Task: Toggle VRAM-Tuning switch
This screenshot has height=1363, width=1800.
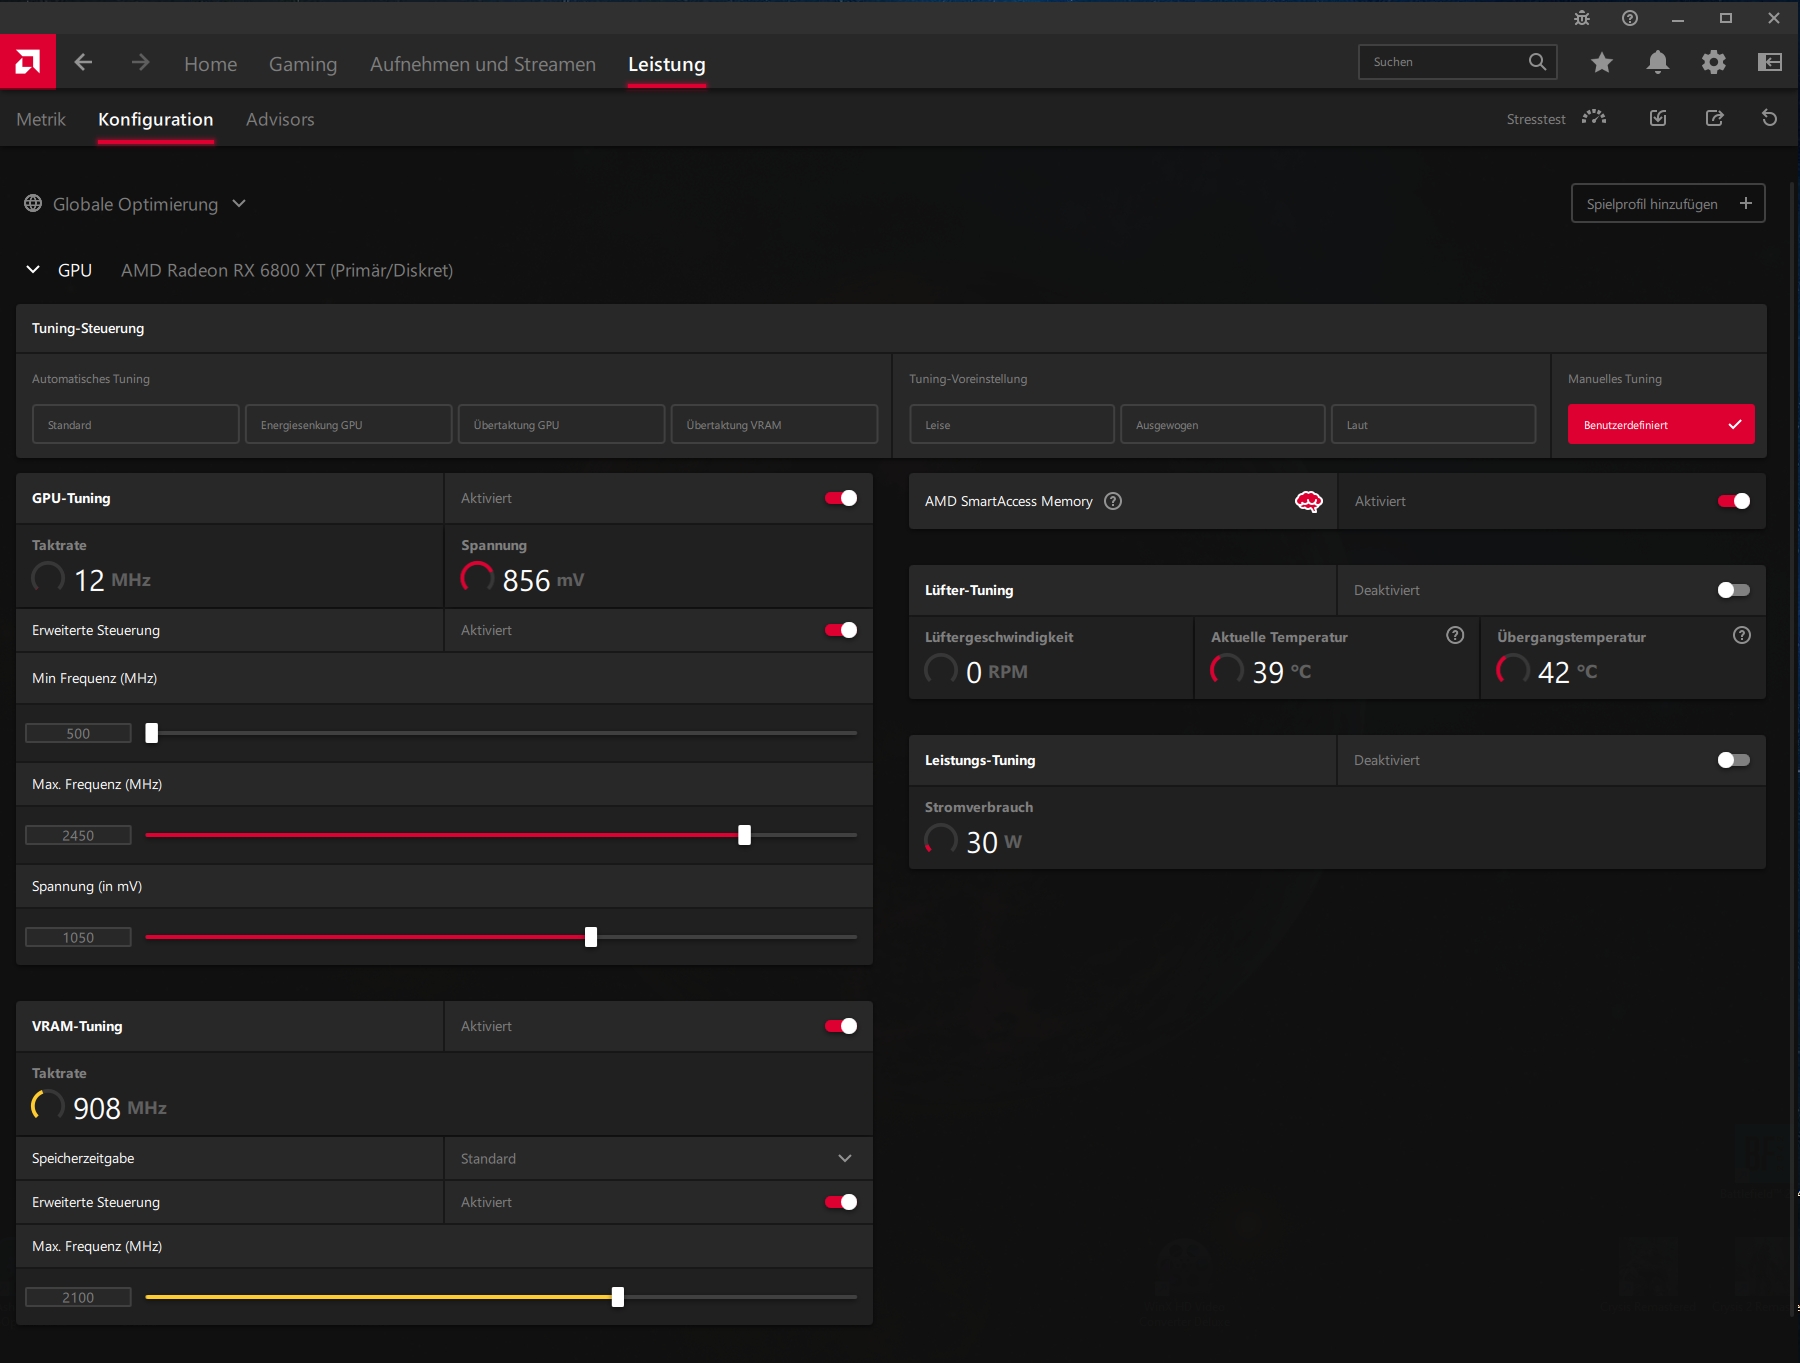Action: point(841,1026)
